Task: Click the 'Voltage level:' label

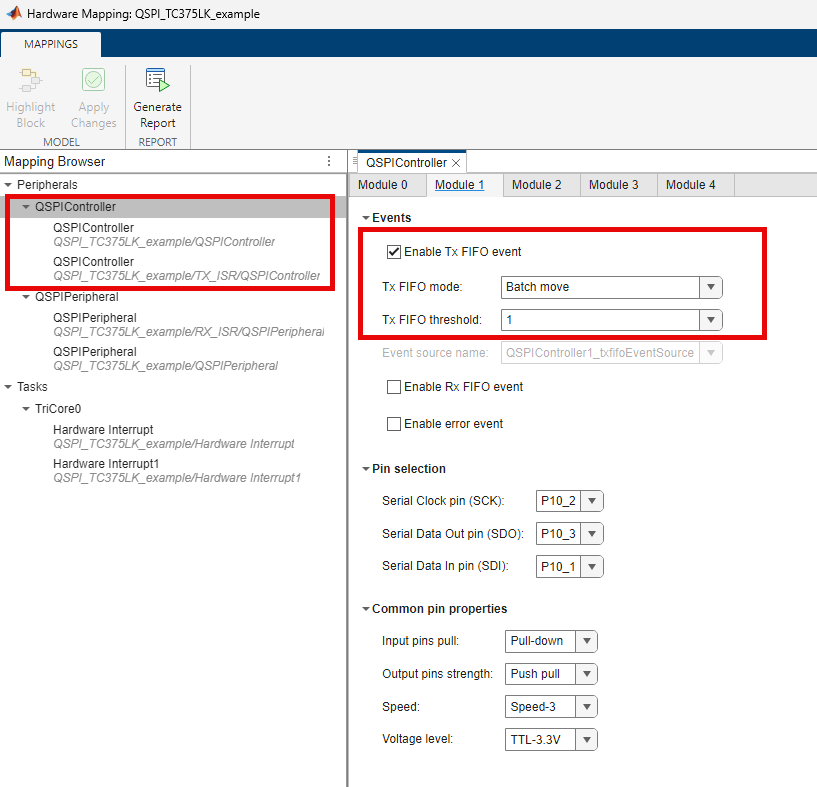Action: (x=417, y=739)
